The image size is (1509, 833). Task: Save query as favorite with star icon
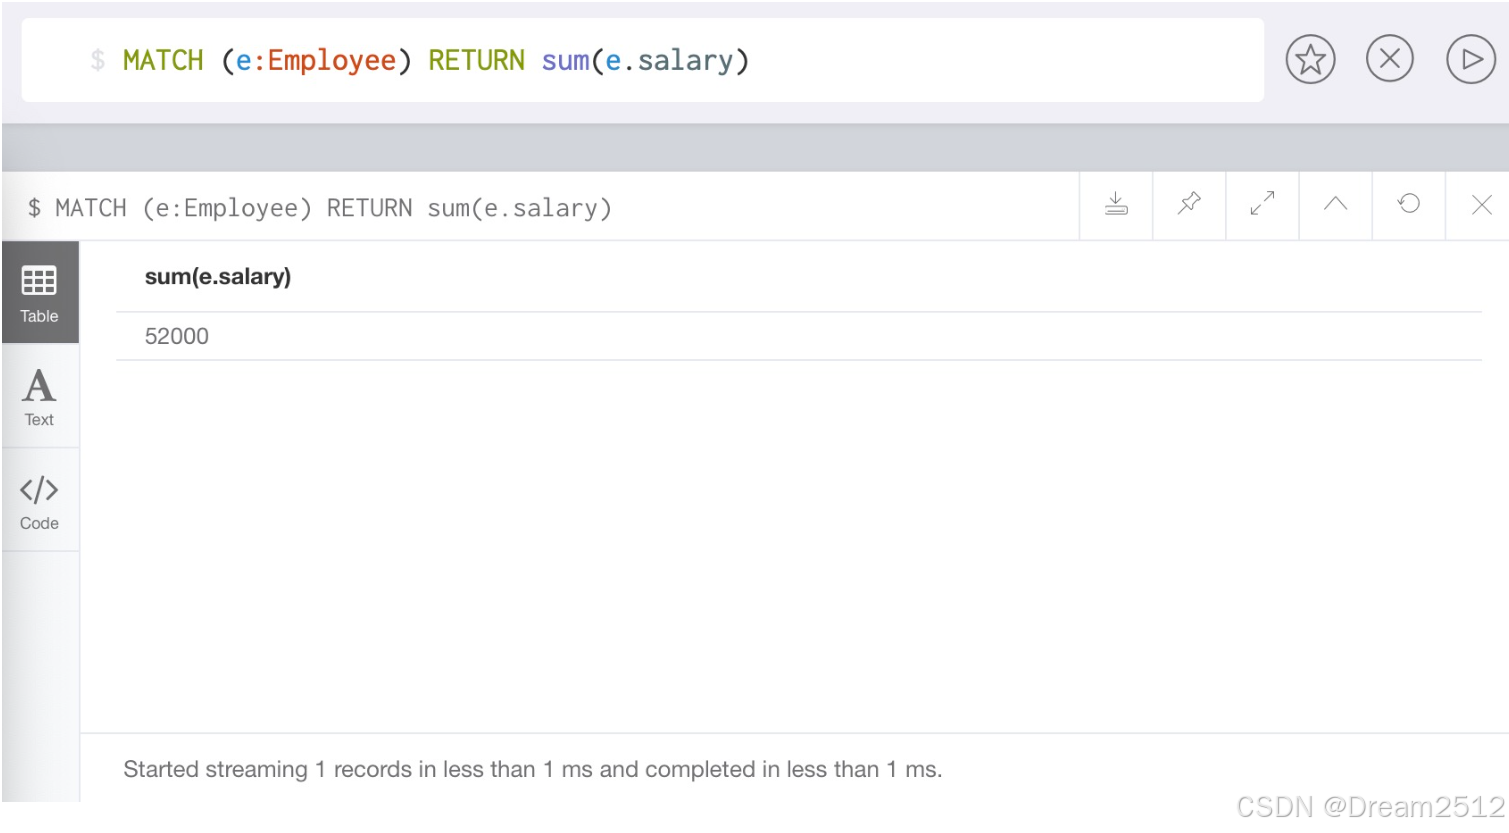click(1310, 60)
